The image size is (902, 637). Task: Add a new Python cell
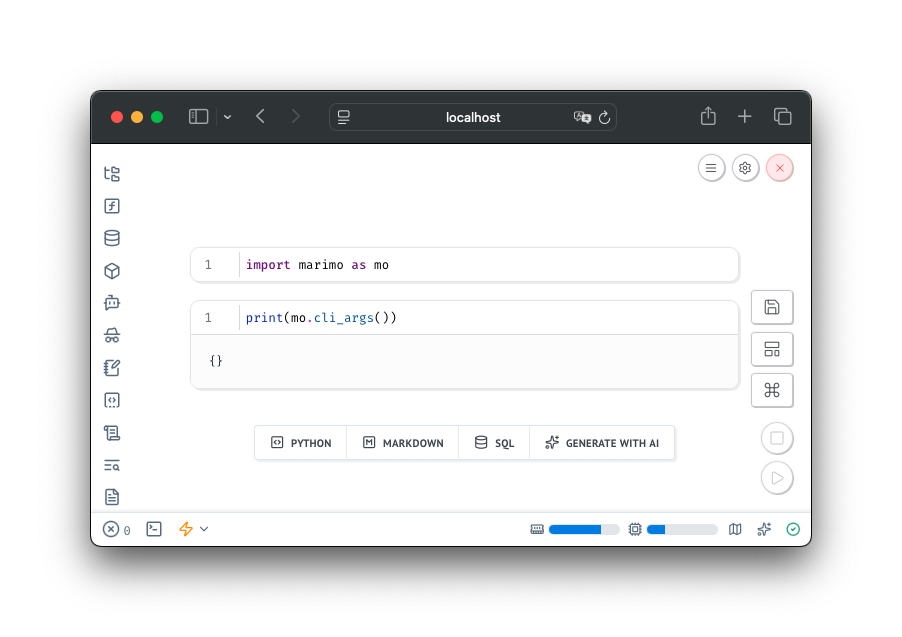pyautogui.click(x=301, y=443)
